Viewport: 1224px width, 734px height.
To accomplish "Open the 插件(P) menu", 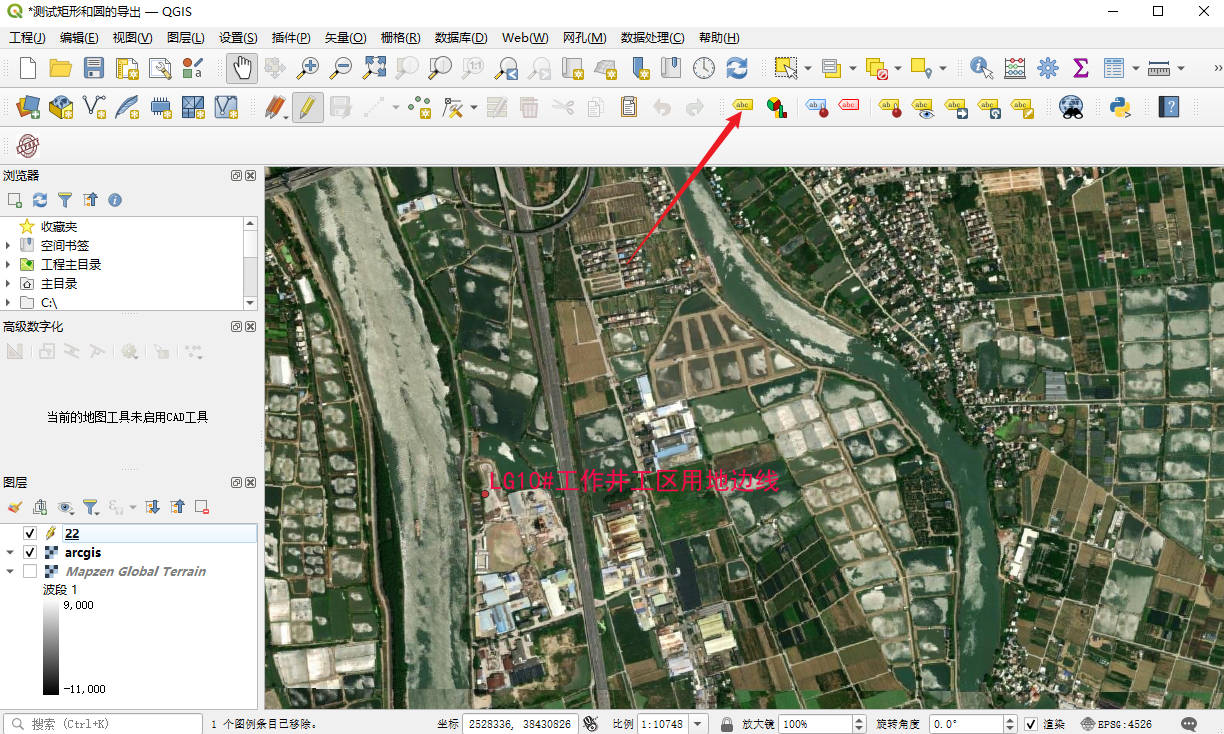I will (291, 38).
